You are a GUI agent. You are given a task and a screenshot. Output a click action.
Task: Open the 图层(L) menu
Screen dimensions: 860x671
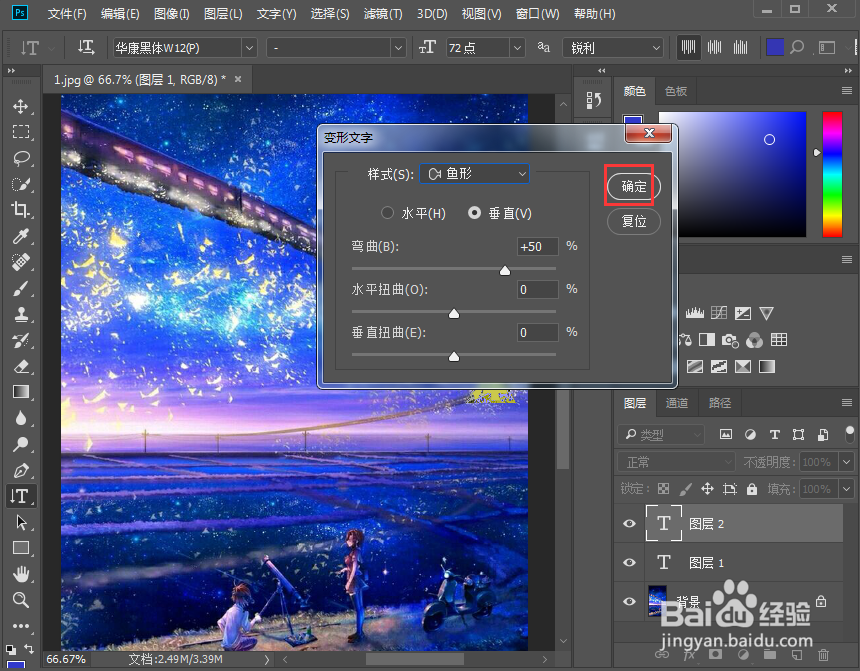pyautogui.click(x=223, y=14)
